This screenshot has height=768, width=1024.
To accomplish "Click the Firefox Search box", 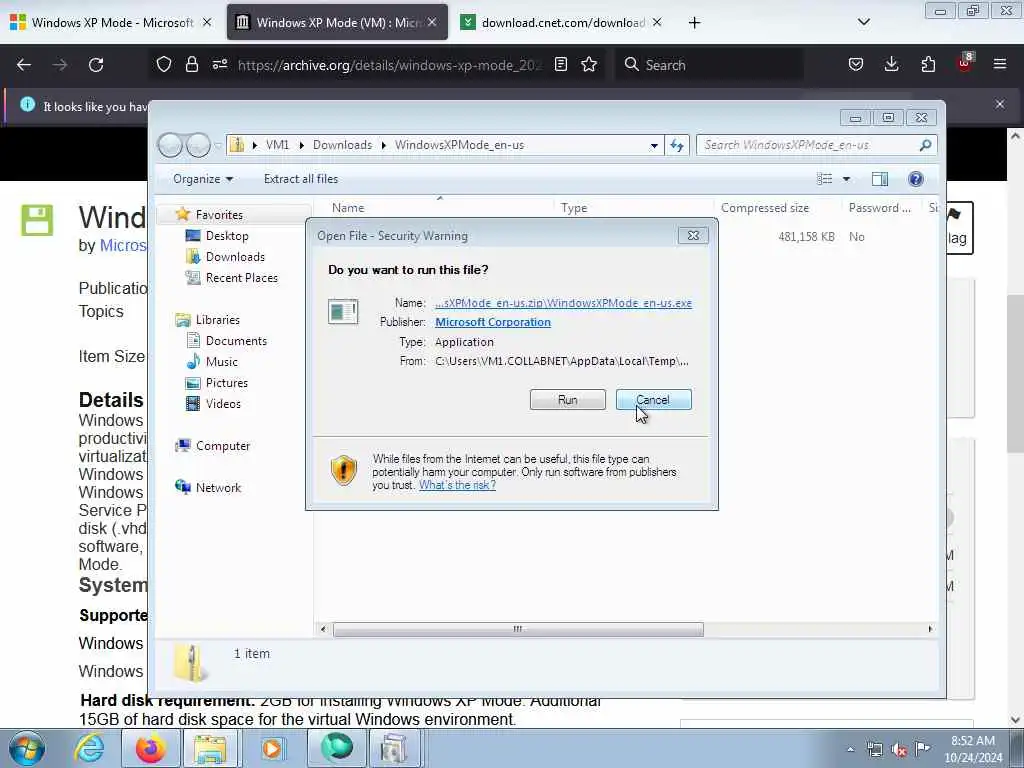I will [709, 65].
